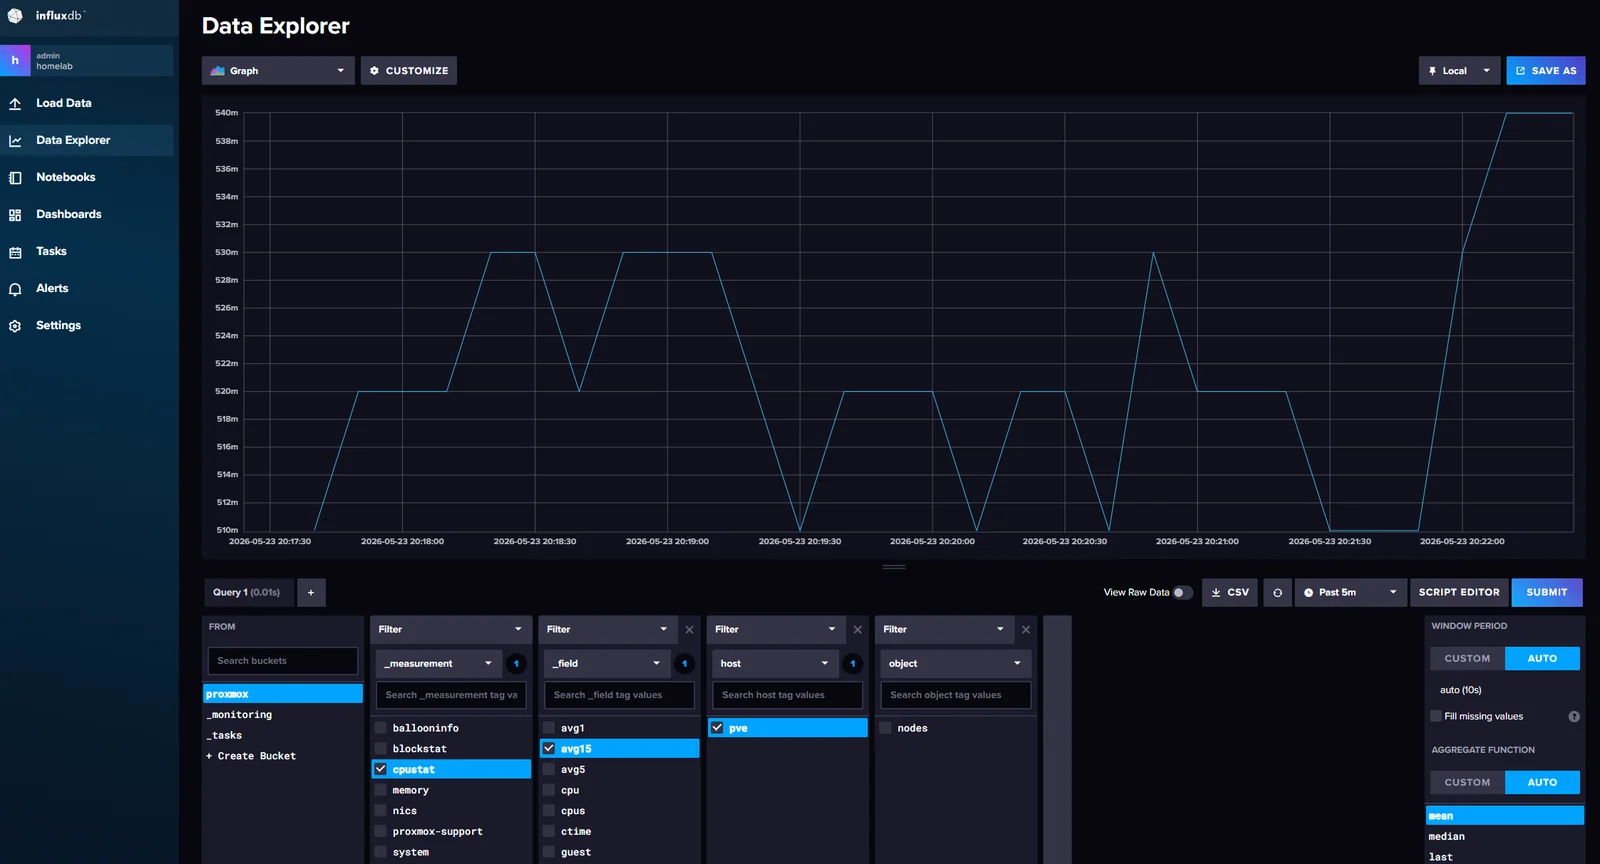Open the _field tag key dropdown
The width and height of the screenshot is (1600, 864).
606,663
